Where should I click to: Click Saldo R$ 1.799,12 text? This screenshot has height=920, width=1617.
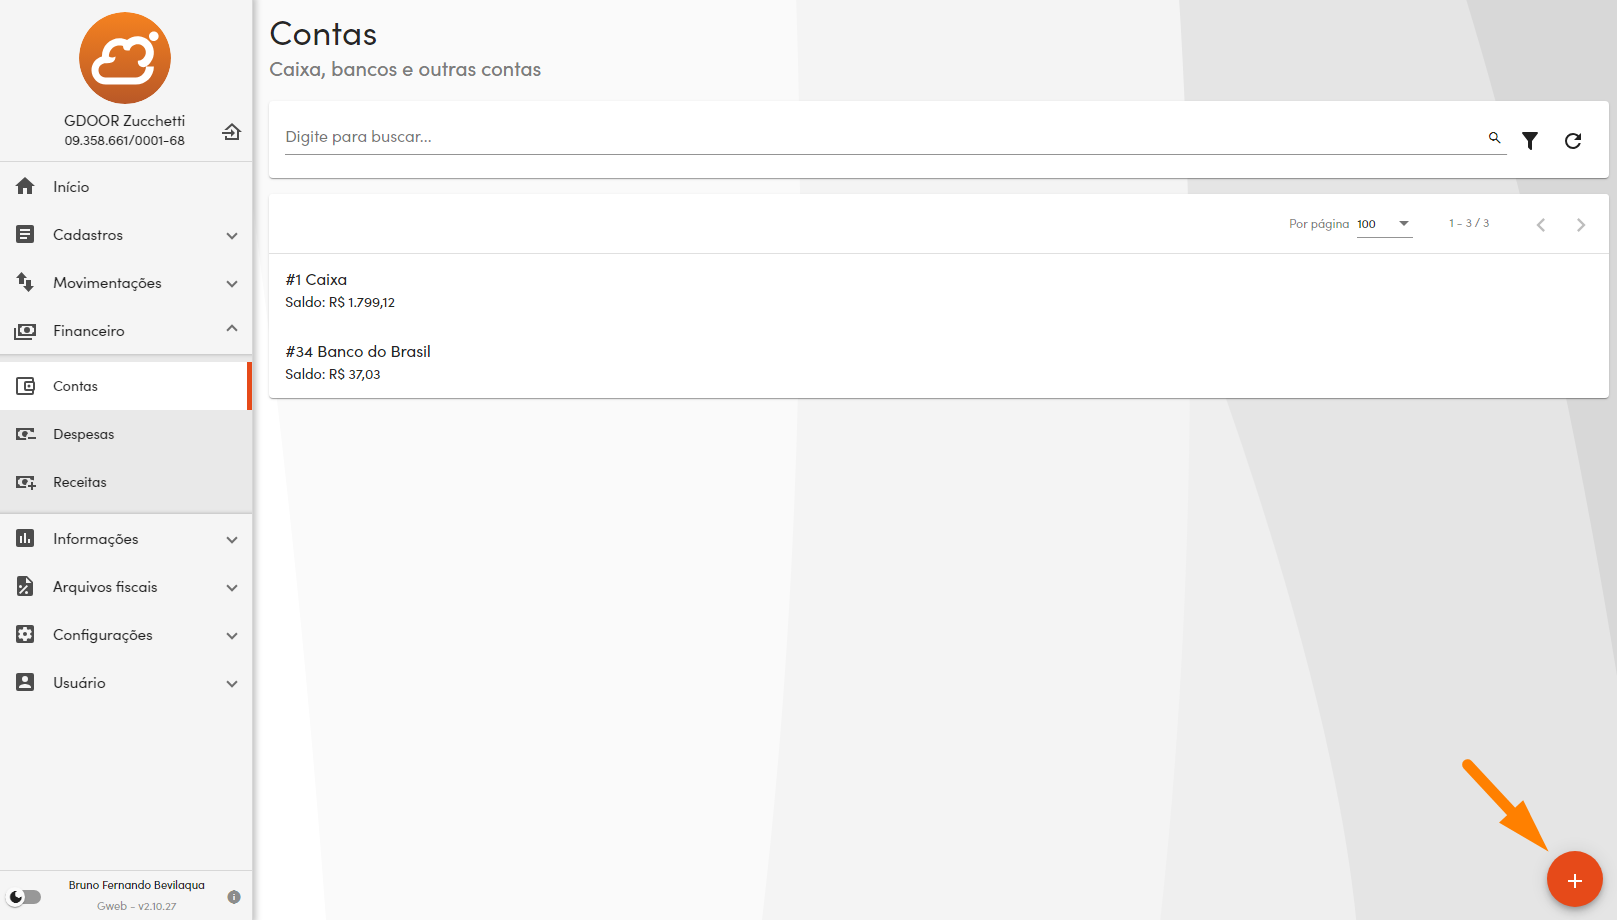coord(340,302)
